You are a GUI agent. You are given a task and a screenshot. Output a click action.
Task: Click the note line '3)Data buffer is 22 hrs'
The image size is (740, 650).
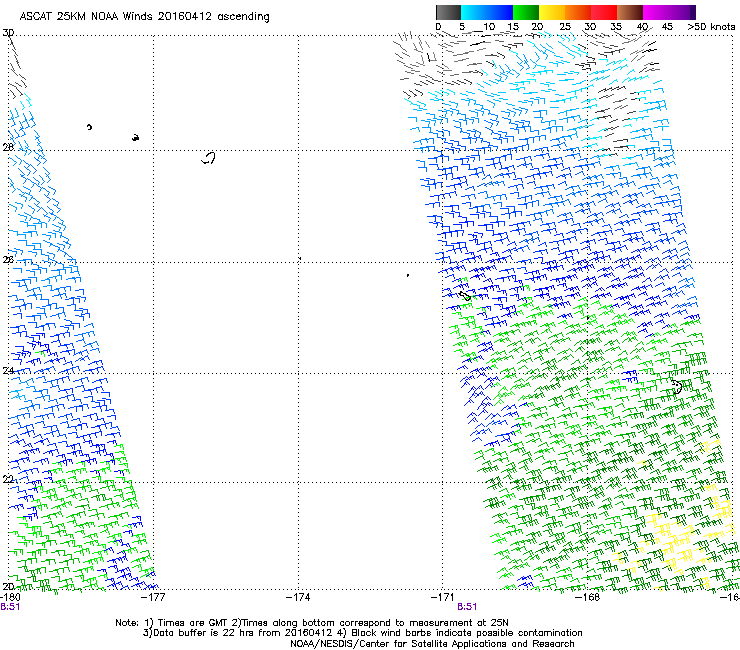[362, 633]
